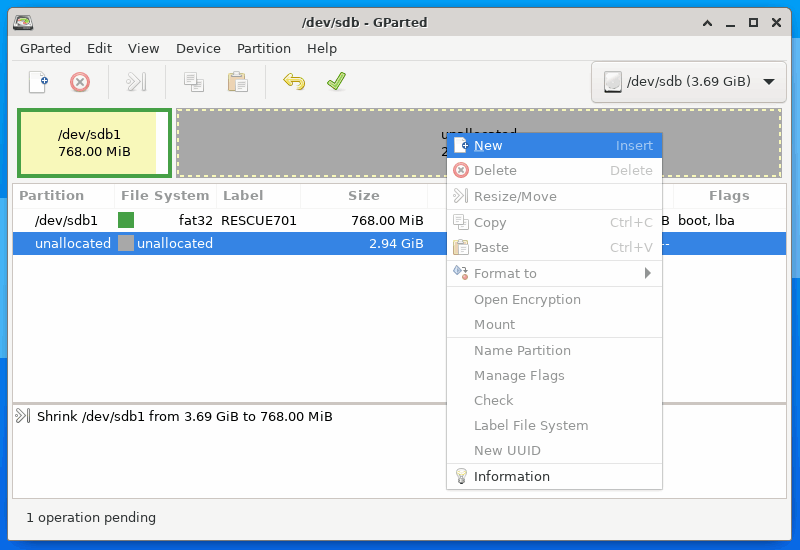Choose Manage Flags in context menu

pos(554,376)
